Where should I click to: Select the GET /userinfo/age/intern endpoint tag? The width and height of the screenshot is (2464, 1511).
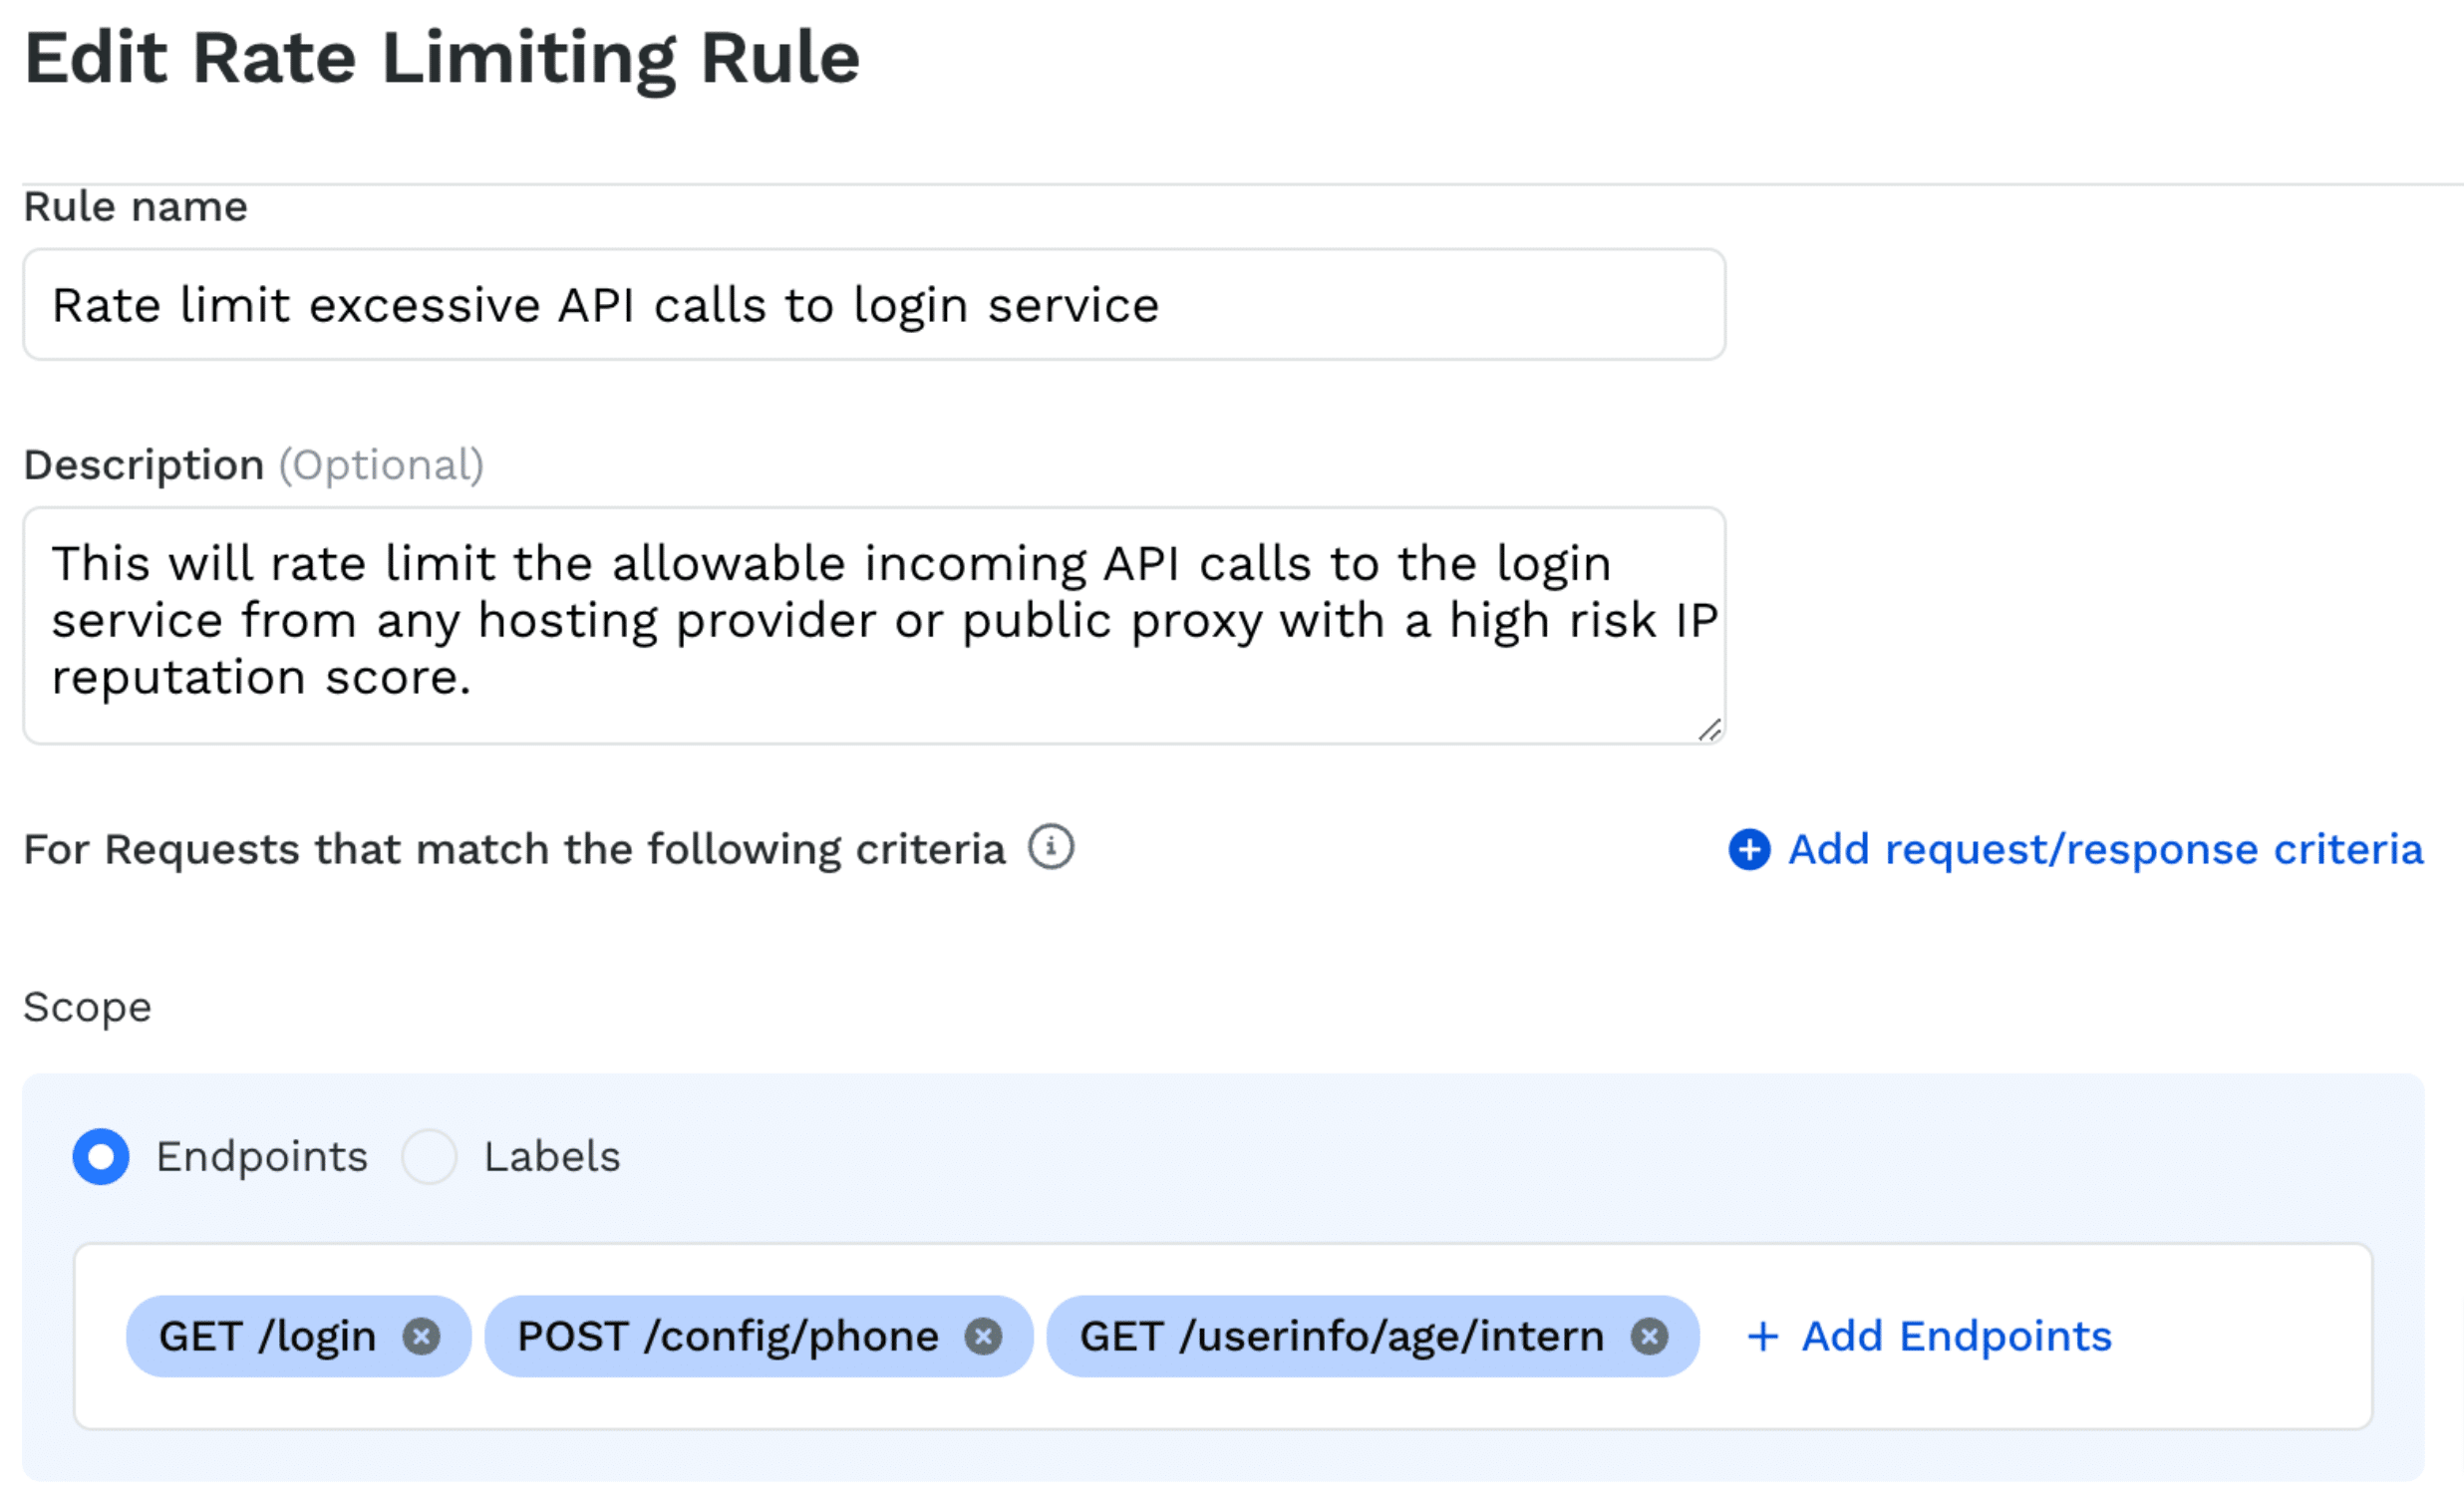click(1341, 1336)
